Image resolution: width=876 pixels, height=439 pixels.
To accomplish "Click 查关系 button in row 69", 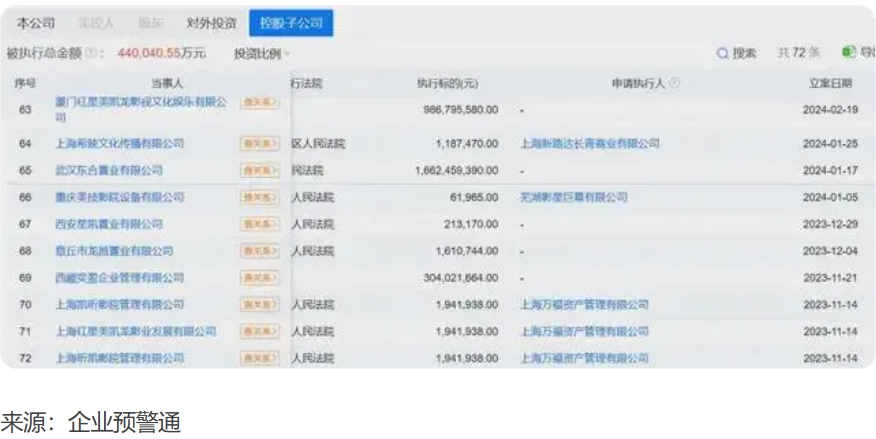I will point(260,278).
